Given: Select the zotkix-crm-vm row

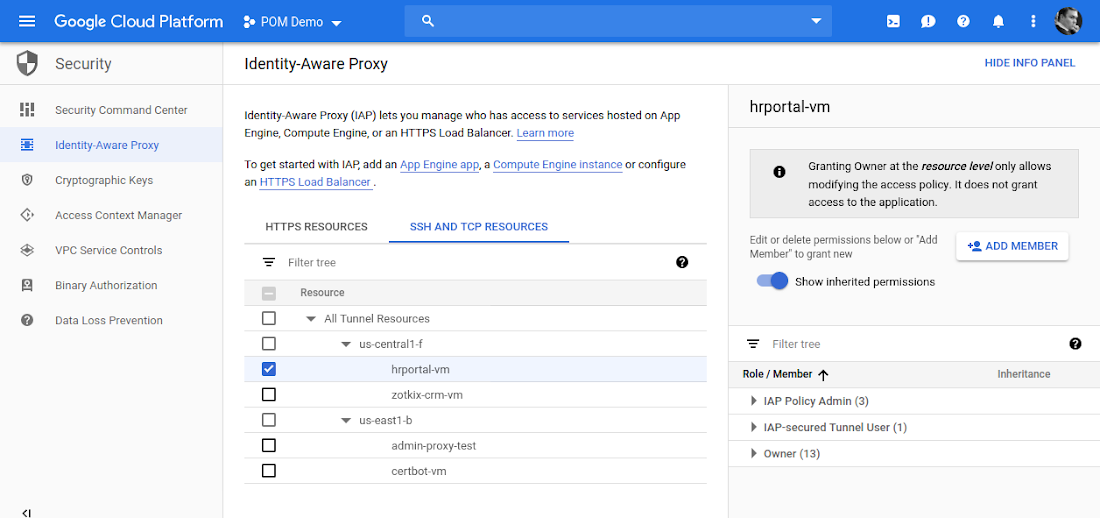Looking at the screenshot, I should [x=475, y=395].
